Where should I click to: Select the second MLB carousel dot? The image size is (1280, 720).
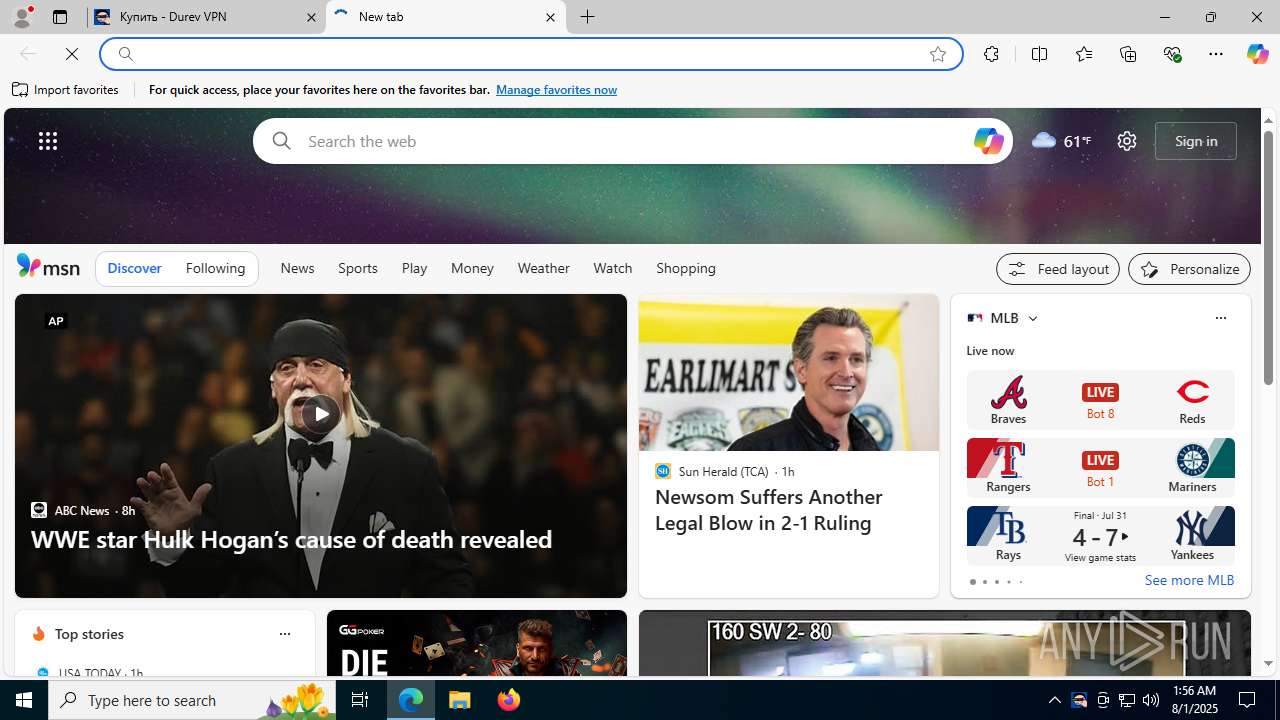click(x=984, y=582)
